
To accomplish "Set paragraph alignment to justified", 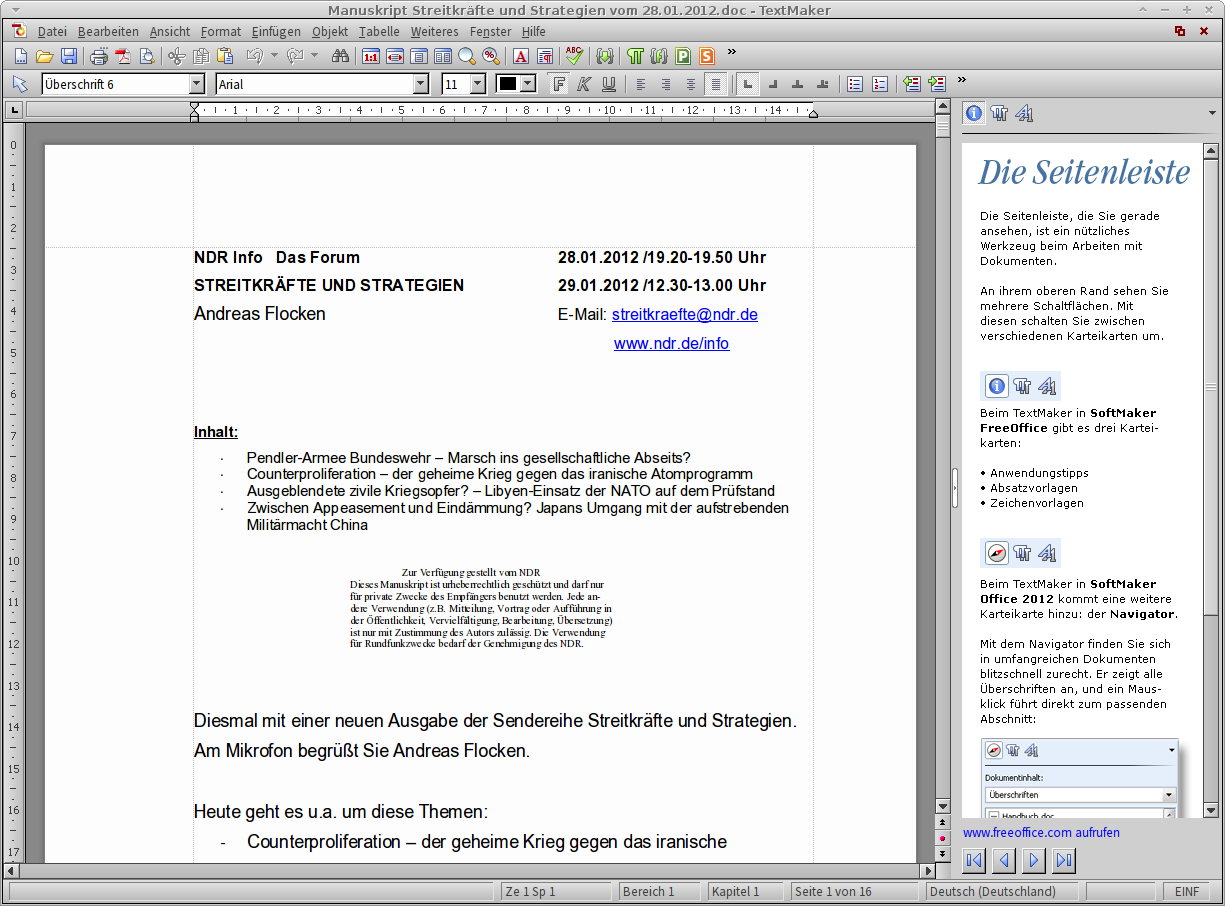I will click(715, 84).
